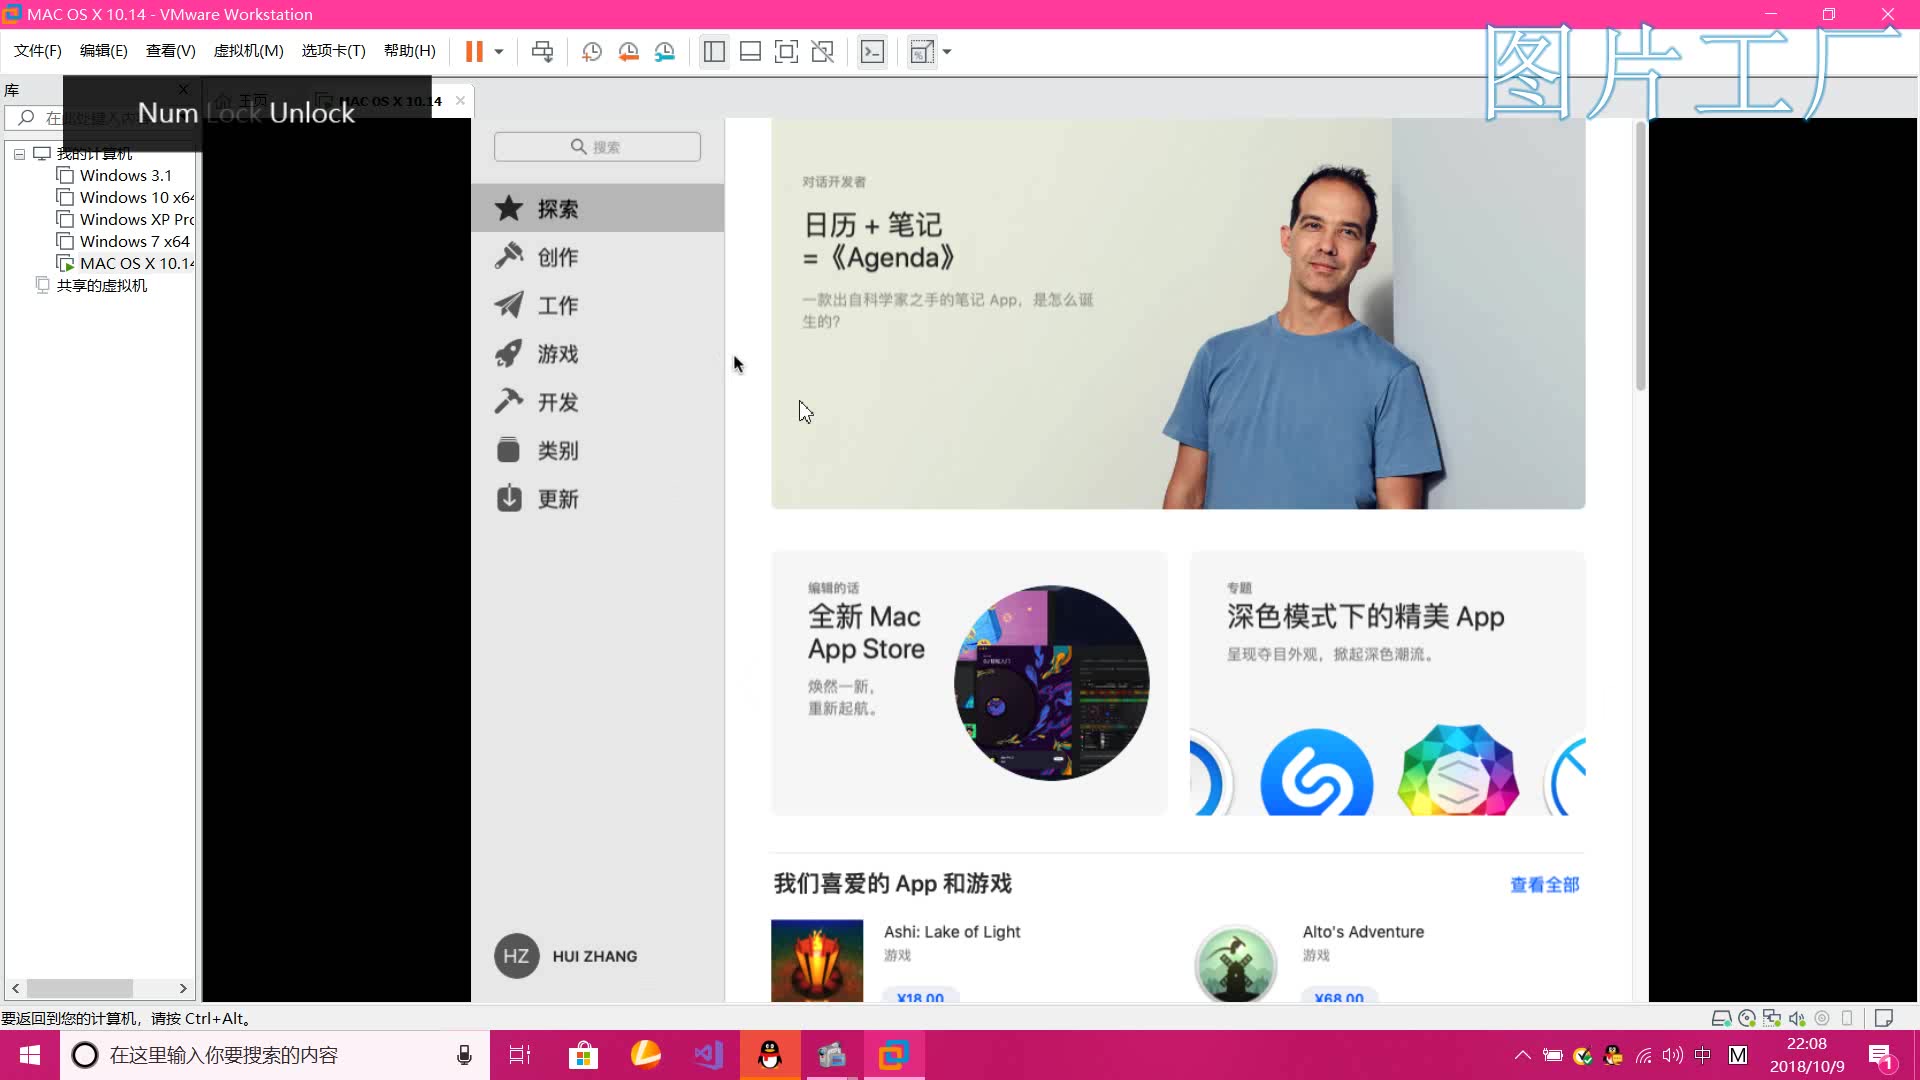Select the 游戏 section in the App Store sidebar

pos(558,353)
